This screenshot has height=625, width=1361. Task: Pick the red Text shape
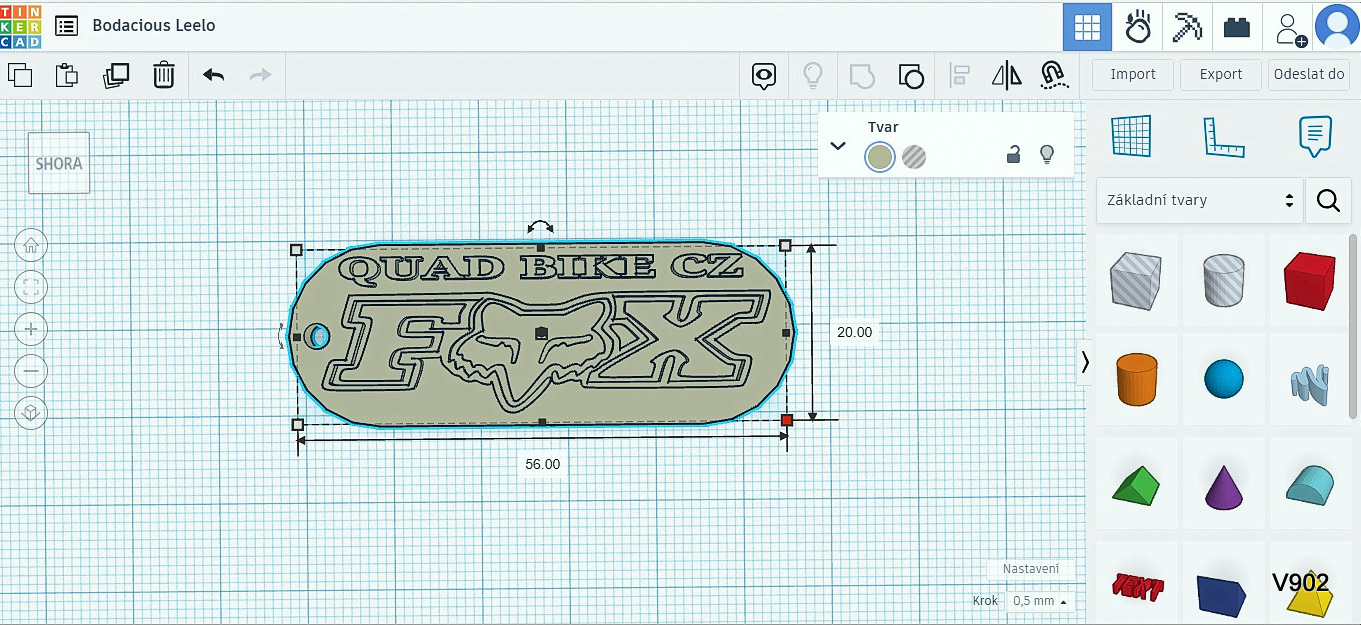click(x=1137, y=587)
